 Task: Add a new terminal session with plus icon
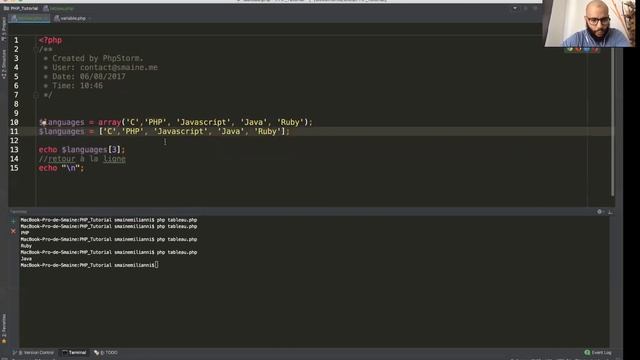tap(13, 221)
